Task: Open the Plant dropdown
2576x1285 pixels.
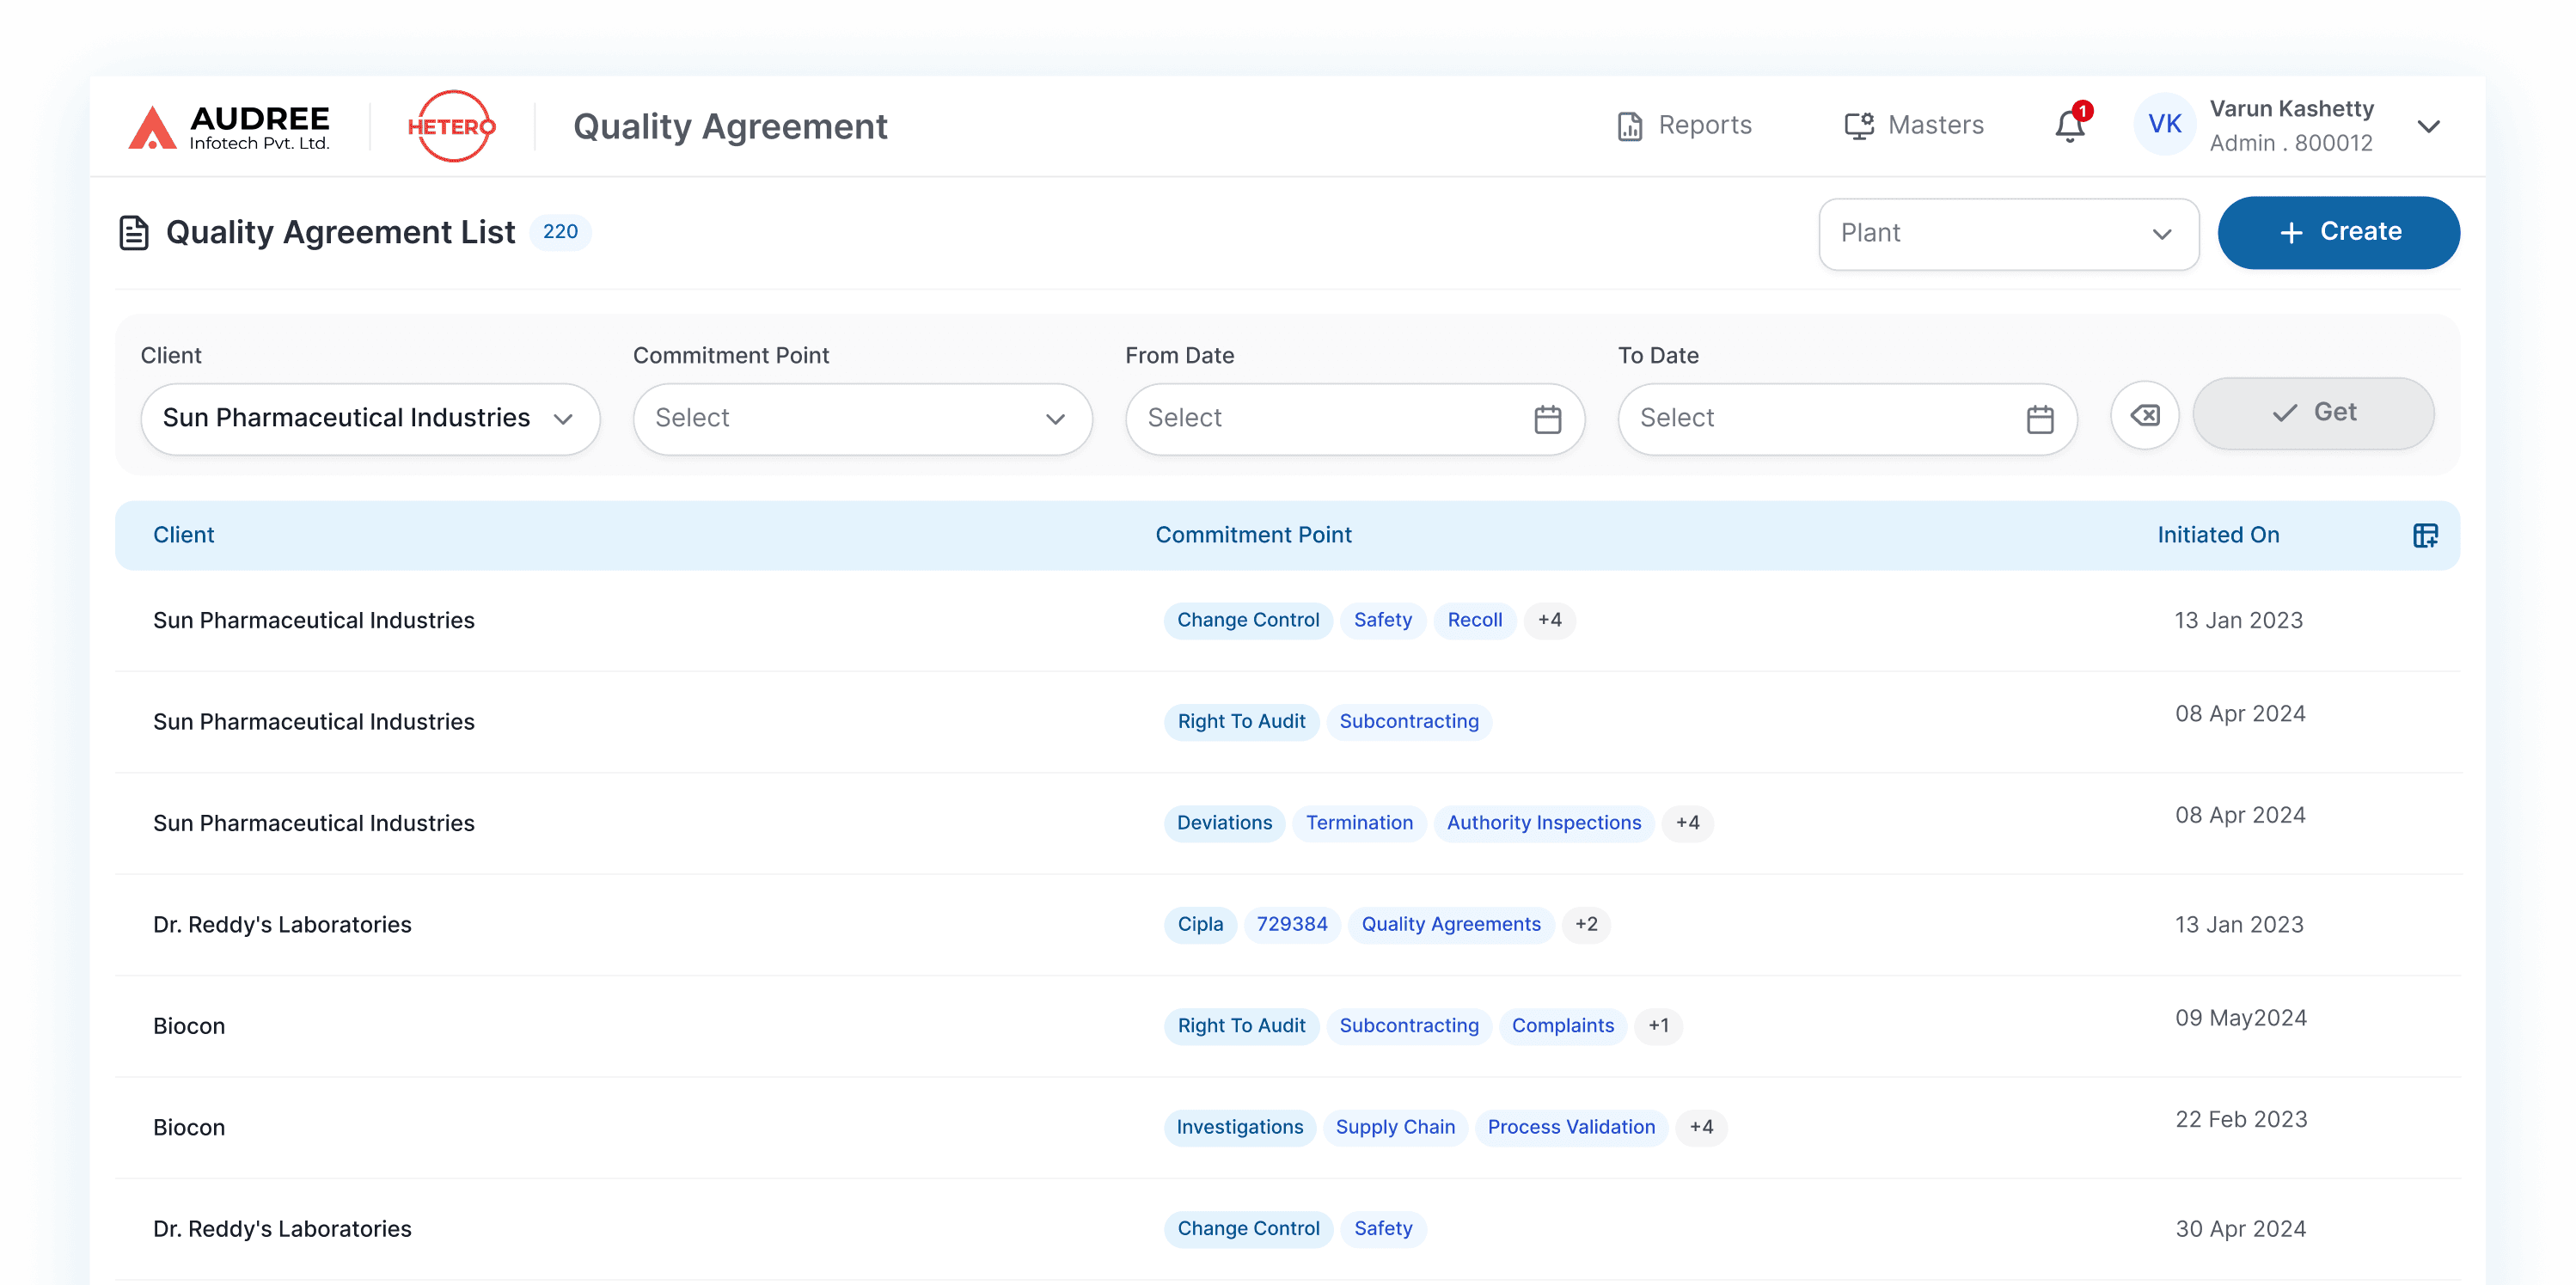Action: [2007, 234]
